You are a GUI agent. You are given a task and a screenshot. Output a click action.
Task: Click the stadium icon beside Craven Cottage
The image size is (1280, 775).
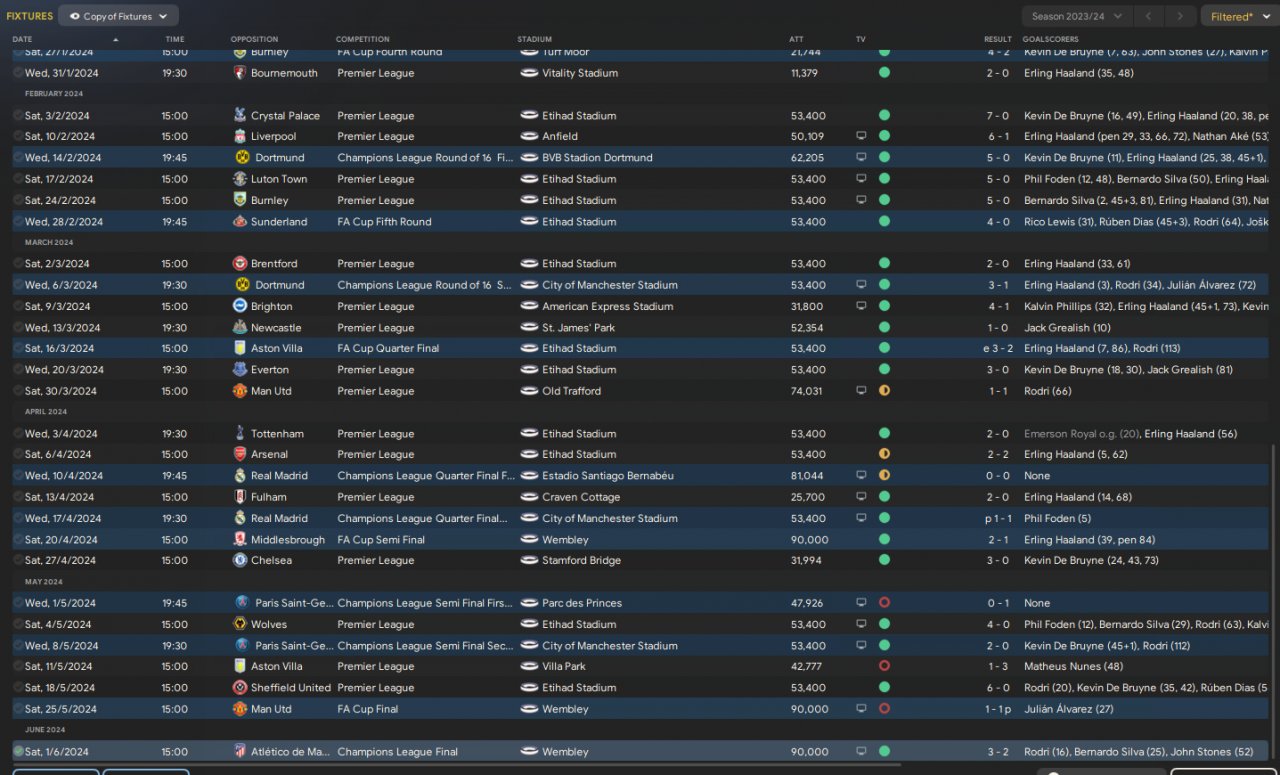pos(529,497)
